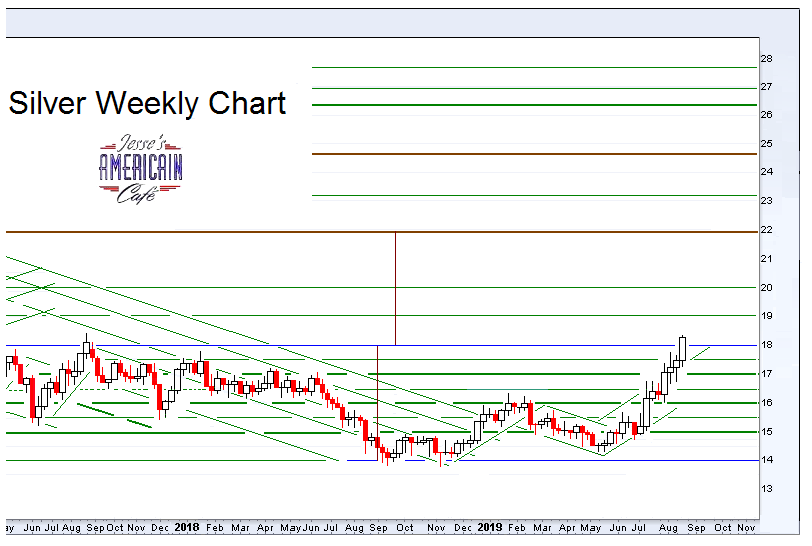812x546 pixels.
Task: Select the 27 price axis label
Action: (x=766, y=87)
